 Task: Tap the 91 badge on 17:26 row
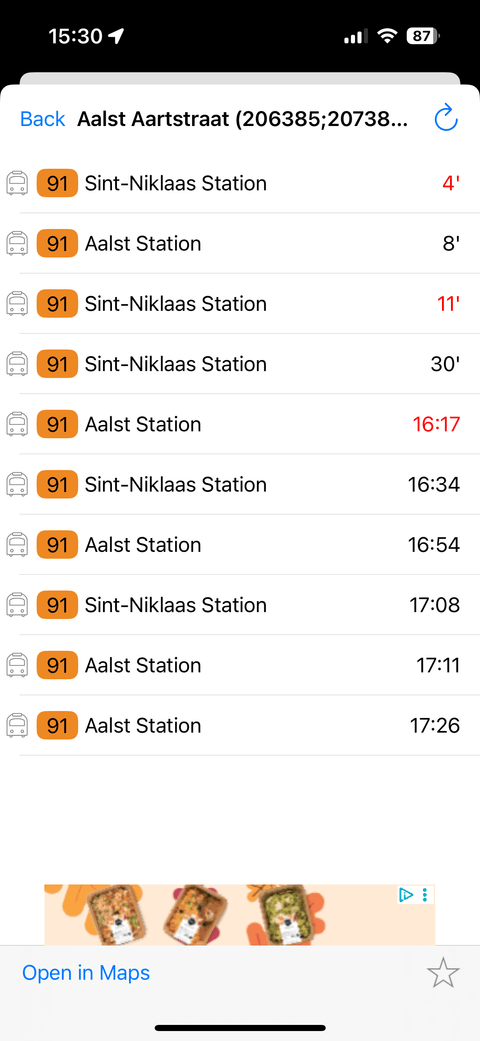[x=57, y=725]
